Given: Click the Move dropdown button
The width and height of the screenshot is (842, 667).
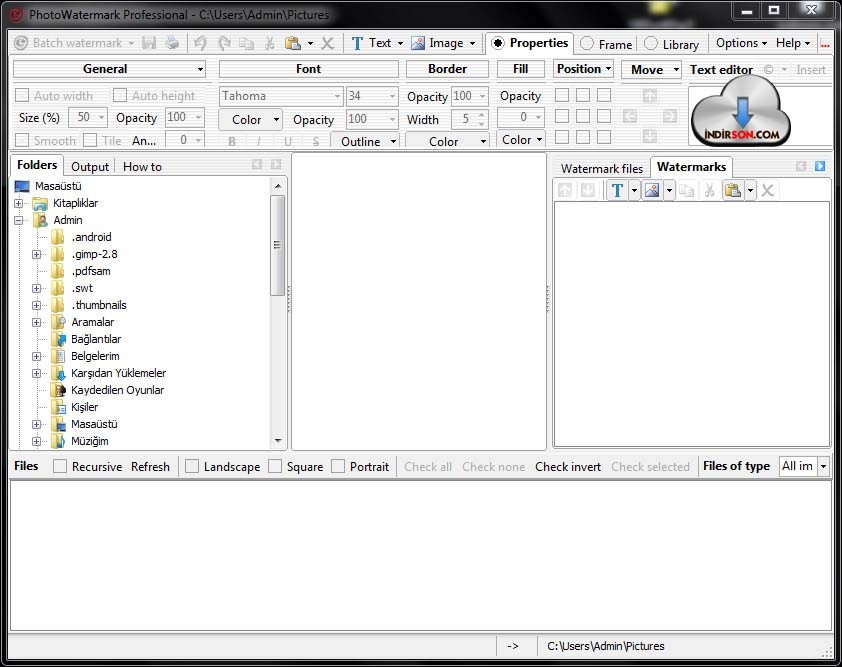Looking at the screenshot, I should point(651,69).
